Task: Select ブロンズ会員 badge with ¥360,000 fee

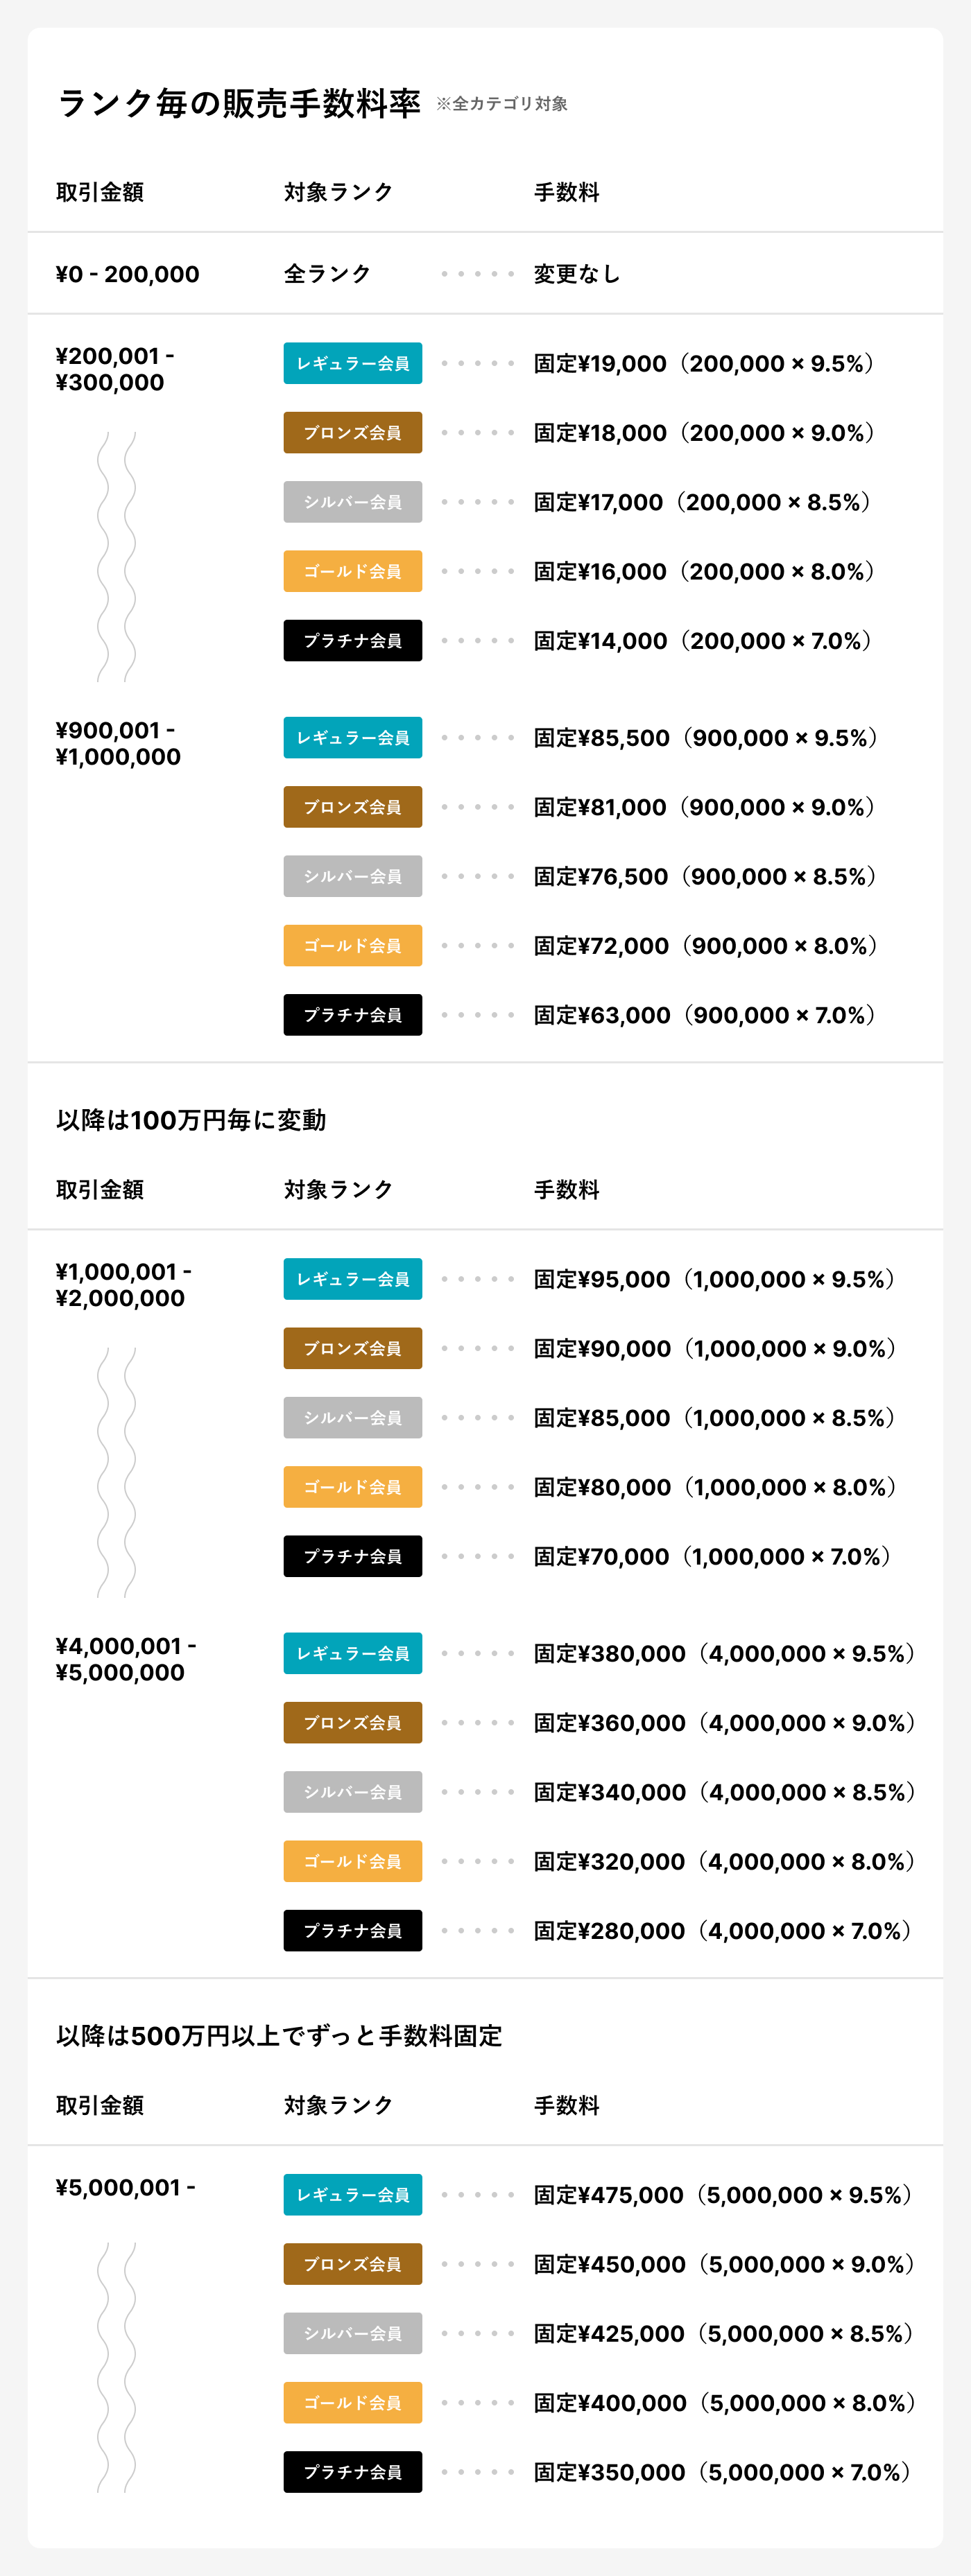Action: [352, 1723]
